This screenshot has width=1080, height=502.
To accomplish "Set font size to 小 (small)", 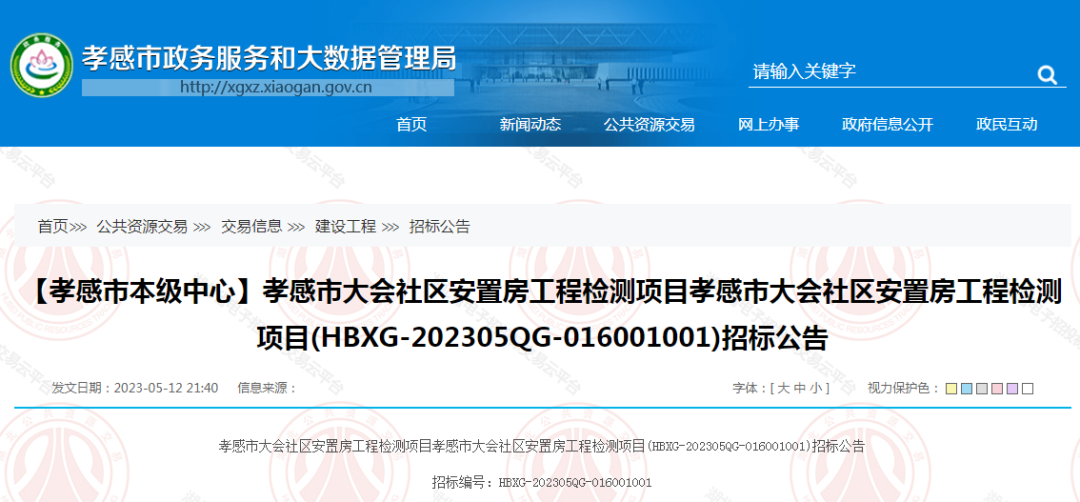I will (x=815, y=388).
